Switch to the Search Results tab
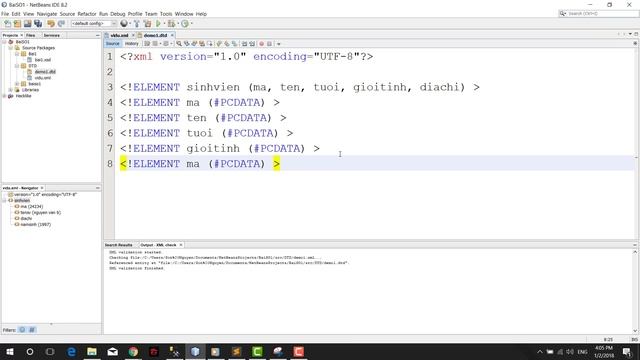Screen dimensions: 640x360 pyautogui.click(x=118, y=245)
